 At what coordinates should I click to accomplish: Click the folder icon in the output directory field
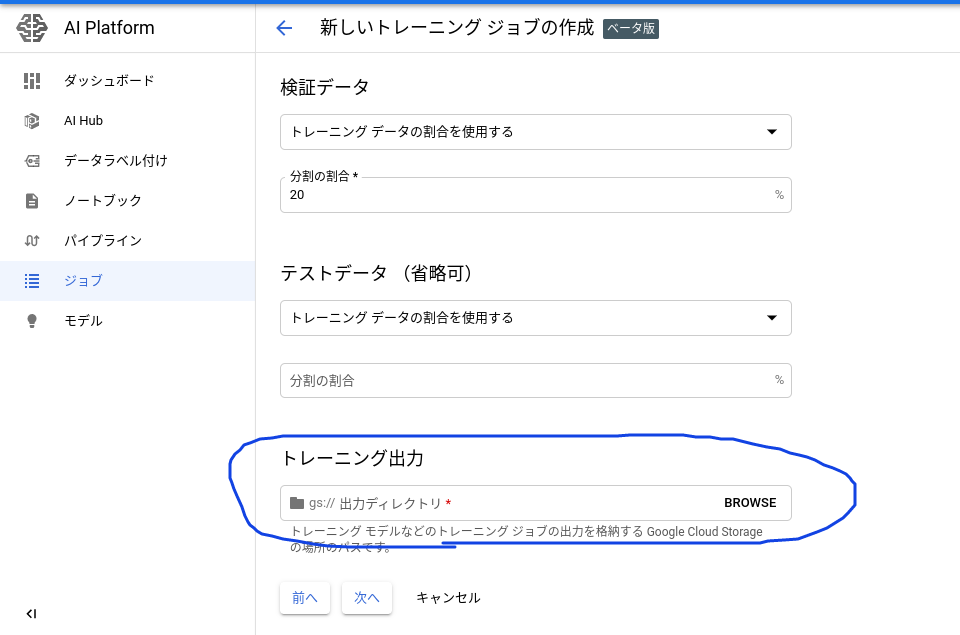[x=297, y=503]
